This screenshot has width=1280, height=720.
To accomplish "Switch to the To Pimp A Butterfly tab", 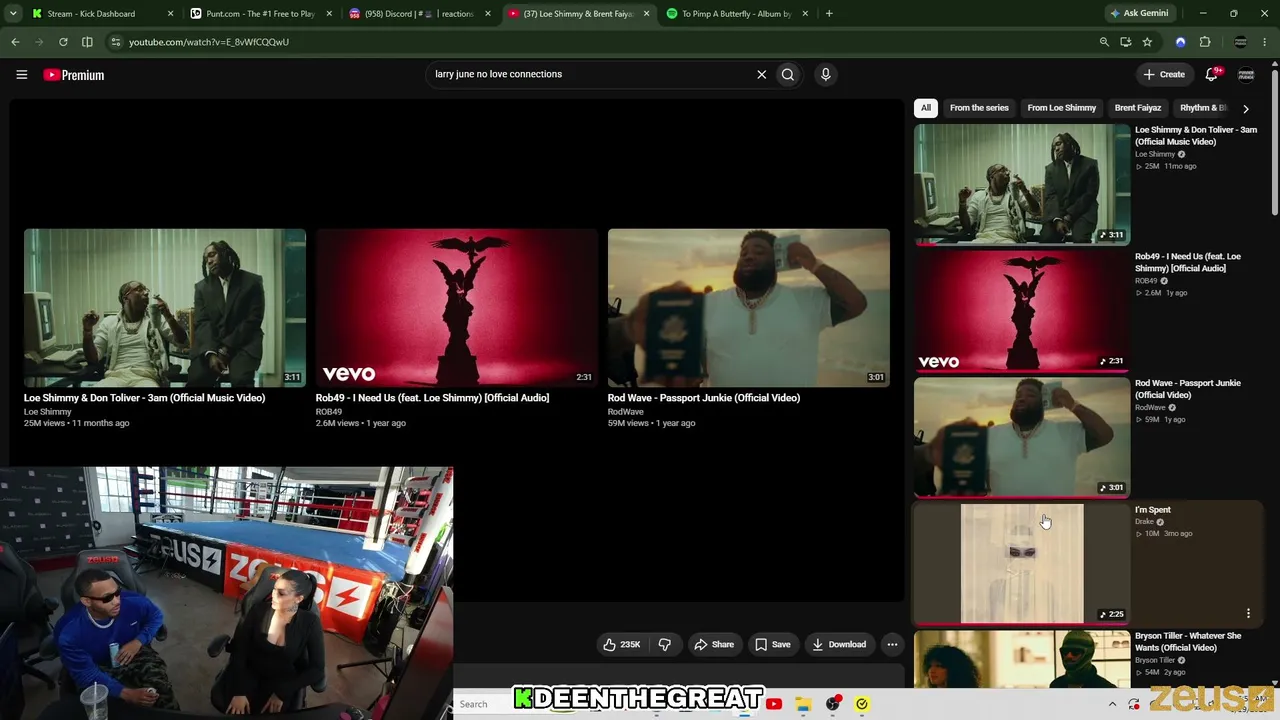I will click(x=738, y=14).
